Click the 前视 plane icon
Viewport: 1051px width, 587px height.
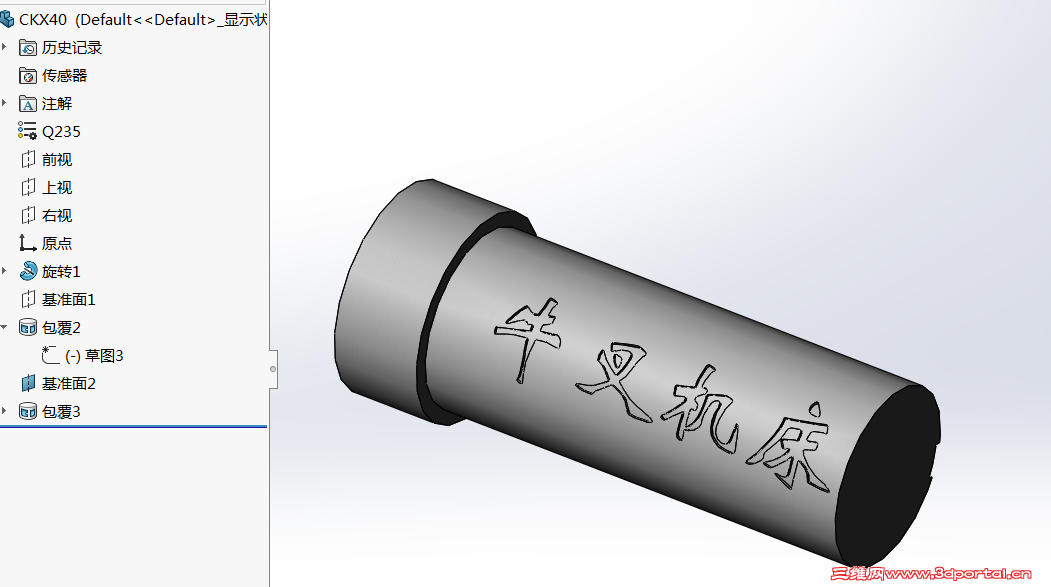tap(27, 159)
